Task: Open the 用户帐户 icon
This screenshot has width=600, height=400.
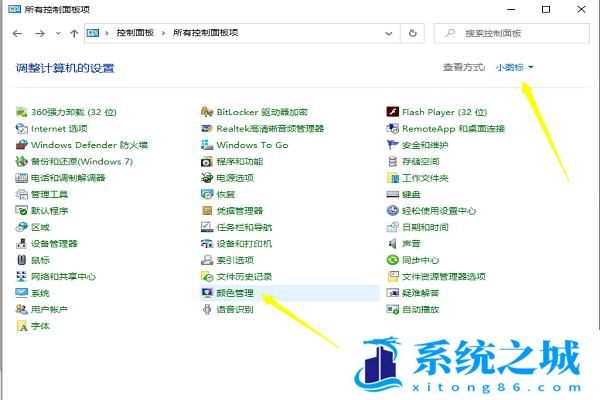Action: coord(21,309)
